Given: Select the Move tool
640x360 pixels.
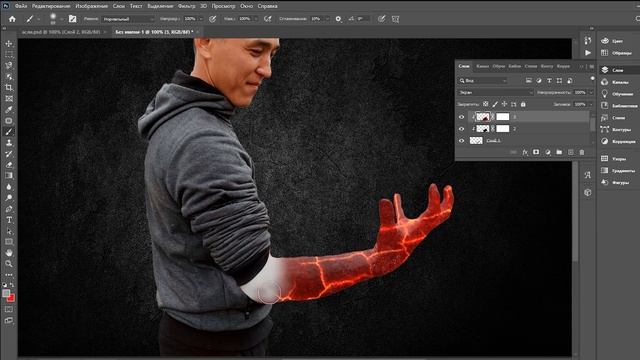Looking at the screenshot, I should 9,44.
